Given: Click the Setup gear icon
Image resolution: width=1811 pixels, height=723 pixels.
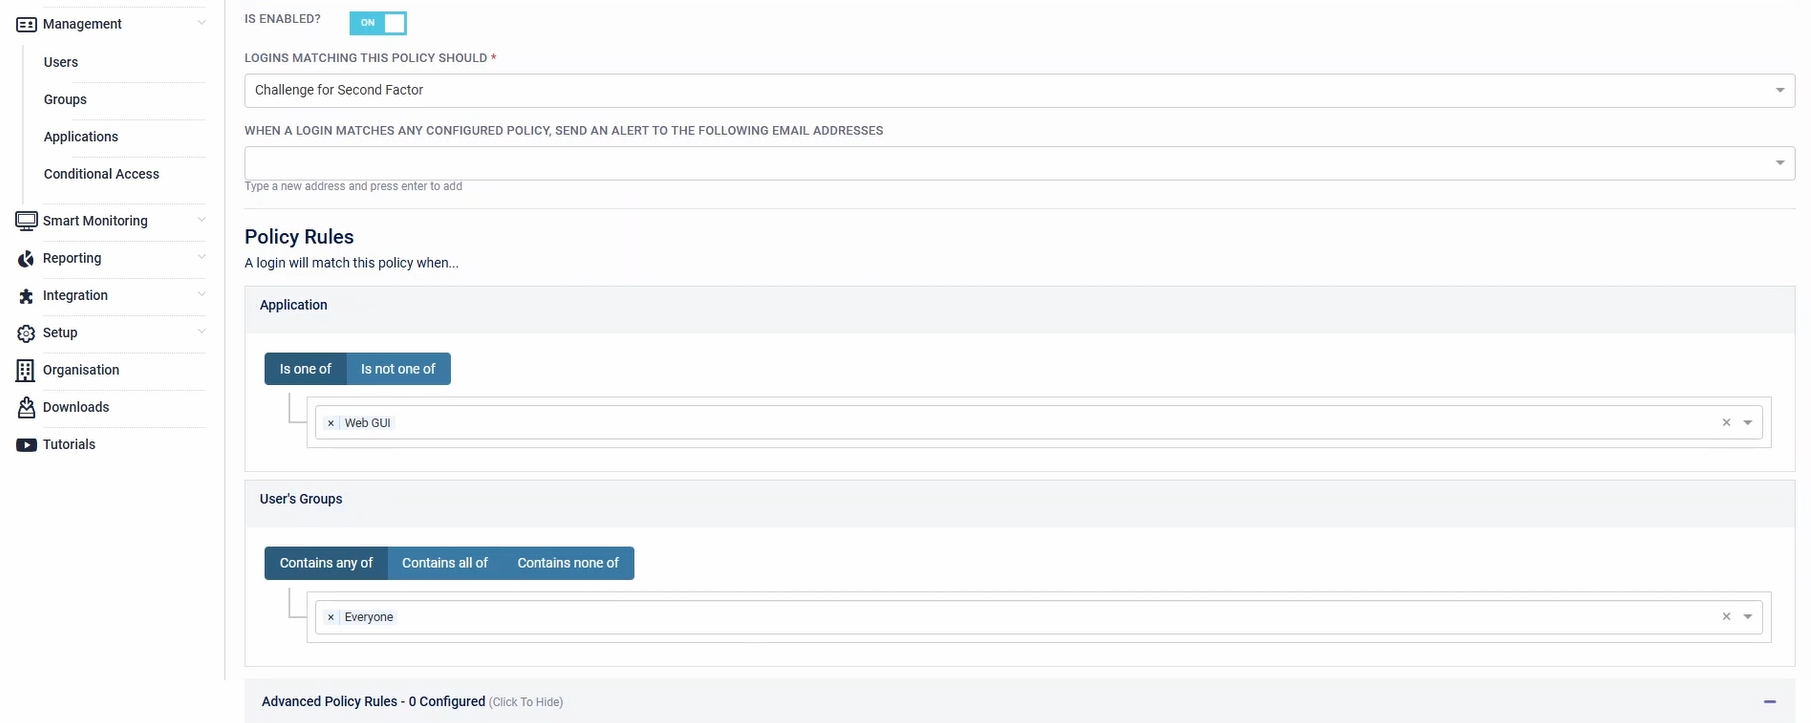Looking at the screenshot, I should tap(26, 333).
